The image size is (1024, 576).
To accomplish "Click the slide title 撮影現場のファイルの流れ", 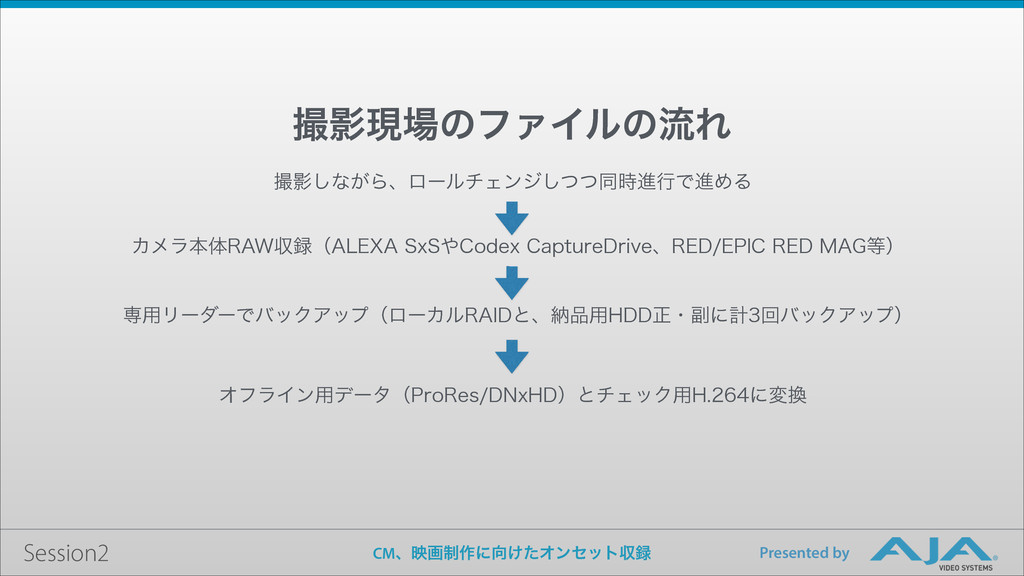I will click(x=511, y=124).
